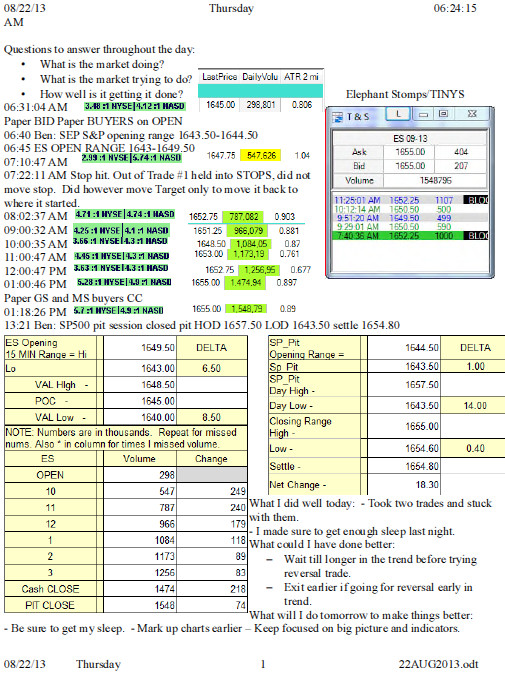Select the 11:25:01 AM trade row in T&S
This screenshot has height=675, width=505.
411,200
